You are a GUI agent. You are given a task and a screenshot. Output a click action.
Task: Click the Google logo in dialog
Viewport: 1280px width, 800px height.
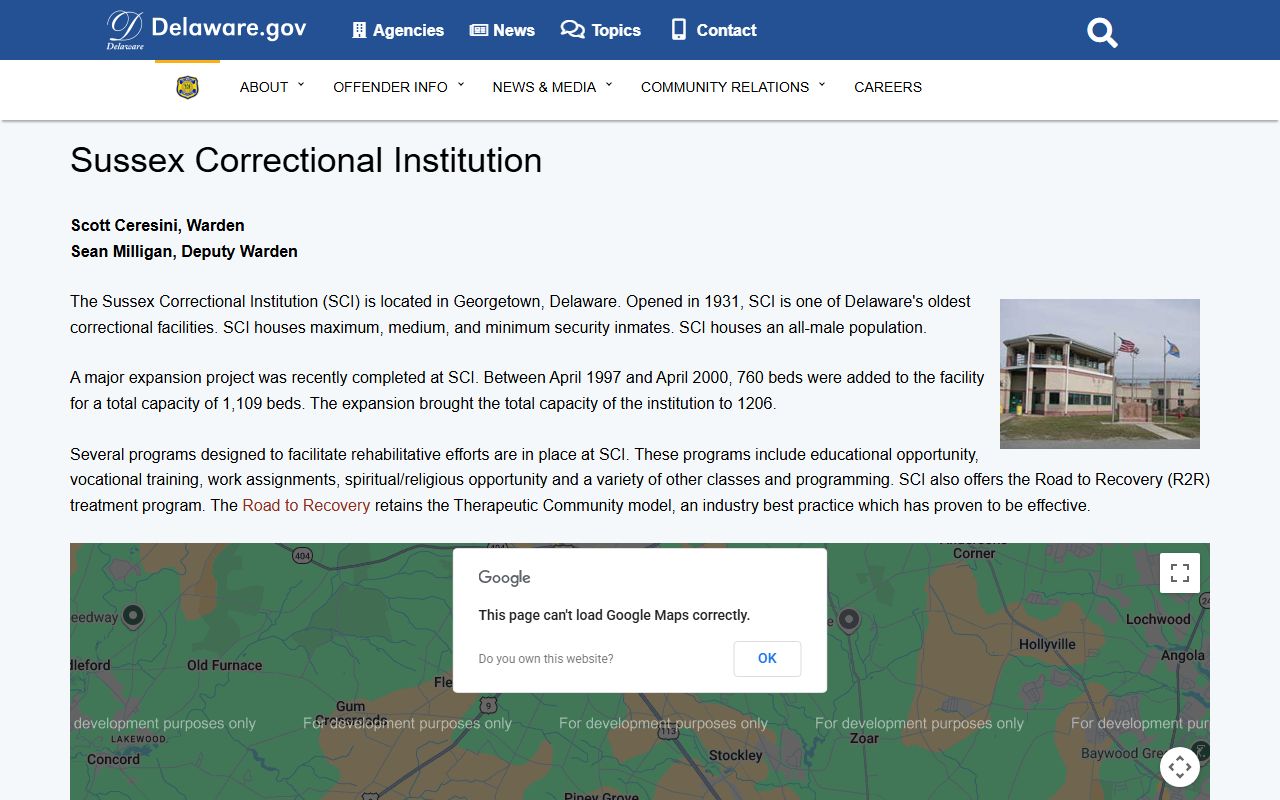(x=504, y=578)
